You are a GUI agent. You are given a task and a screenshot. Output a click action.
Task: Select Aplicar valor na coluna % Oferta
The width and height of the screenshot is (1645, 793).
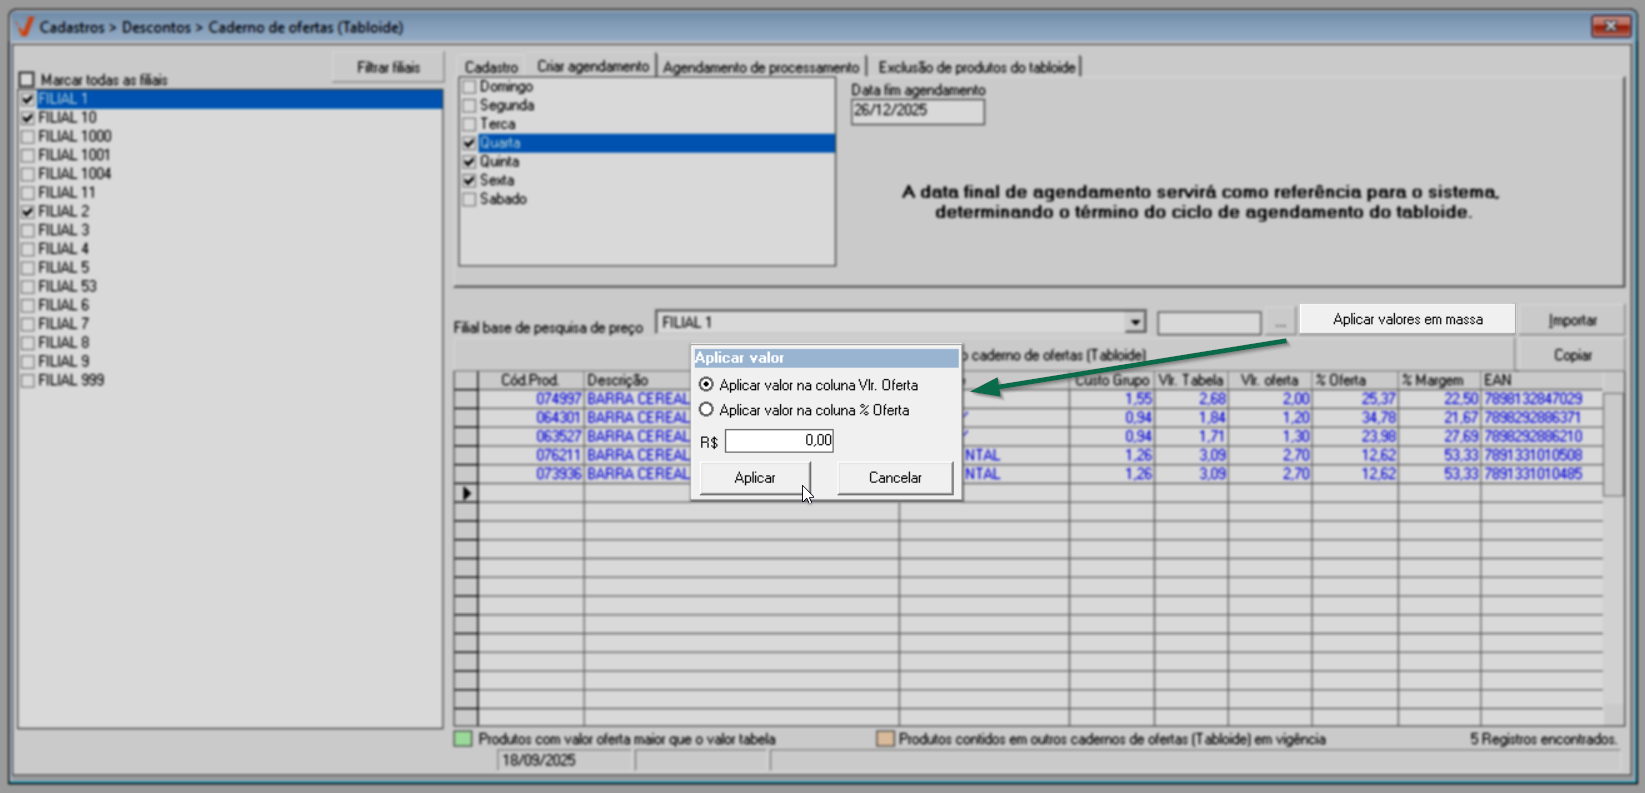(x=707, y=410)
